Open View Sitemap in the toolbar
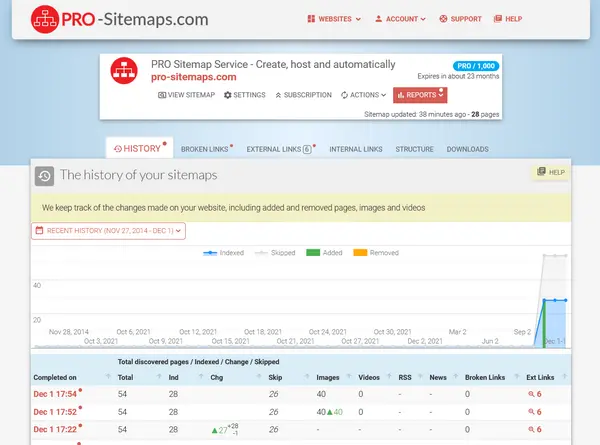600x445 pixels. (187, 95)
